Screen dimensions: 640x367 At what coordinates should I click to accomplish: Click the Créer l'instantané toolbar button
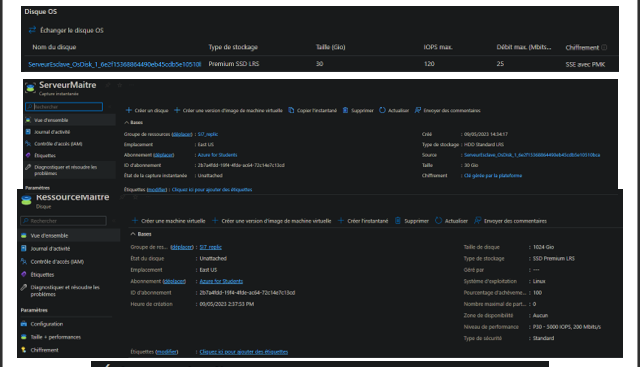(363, 221)
